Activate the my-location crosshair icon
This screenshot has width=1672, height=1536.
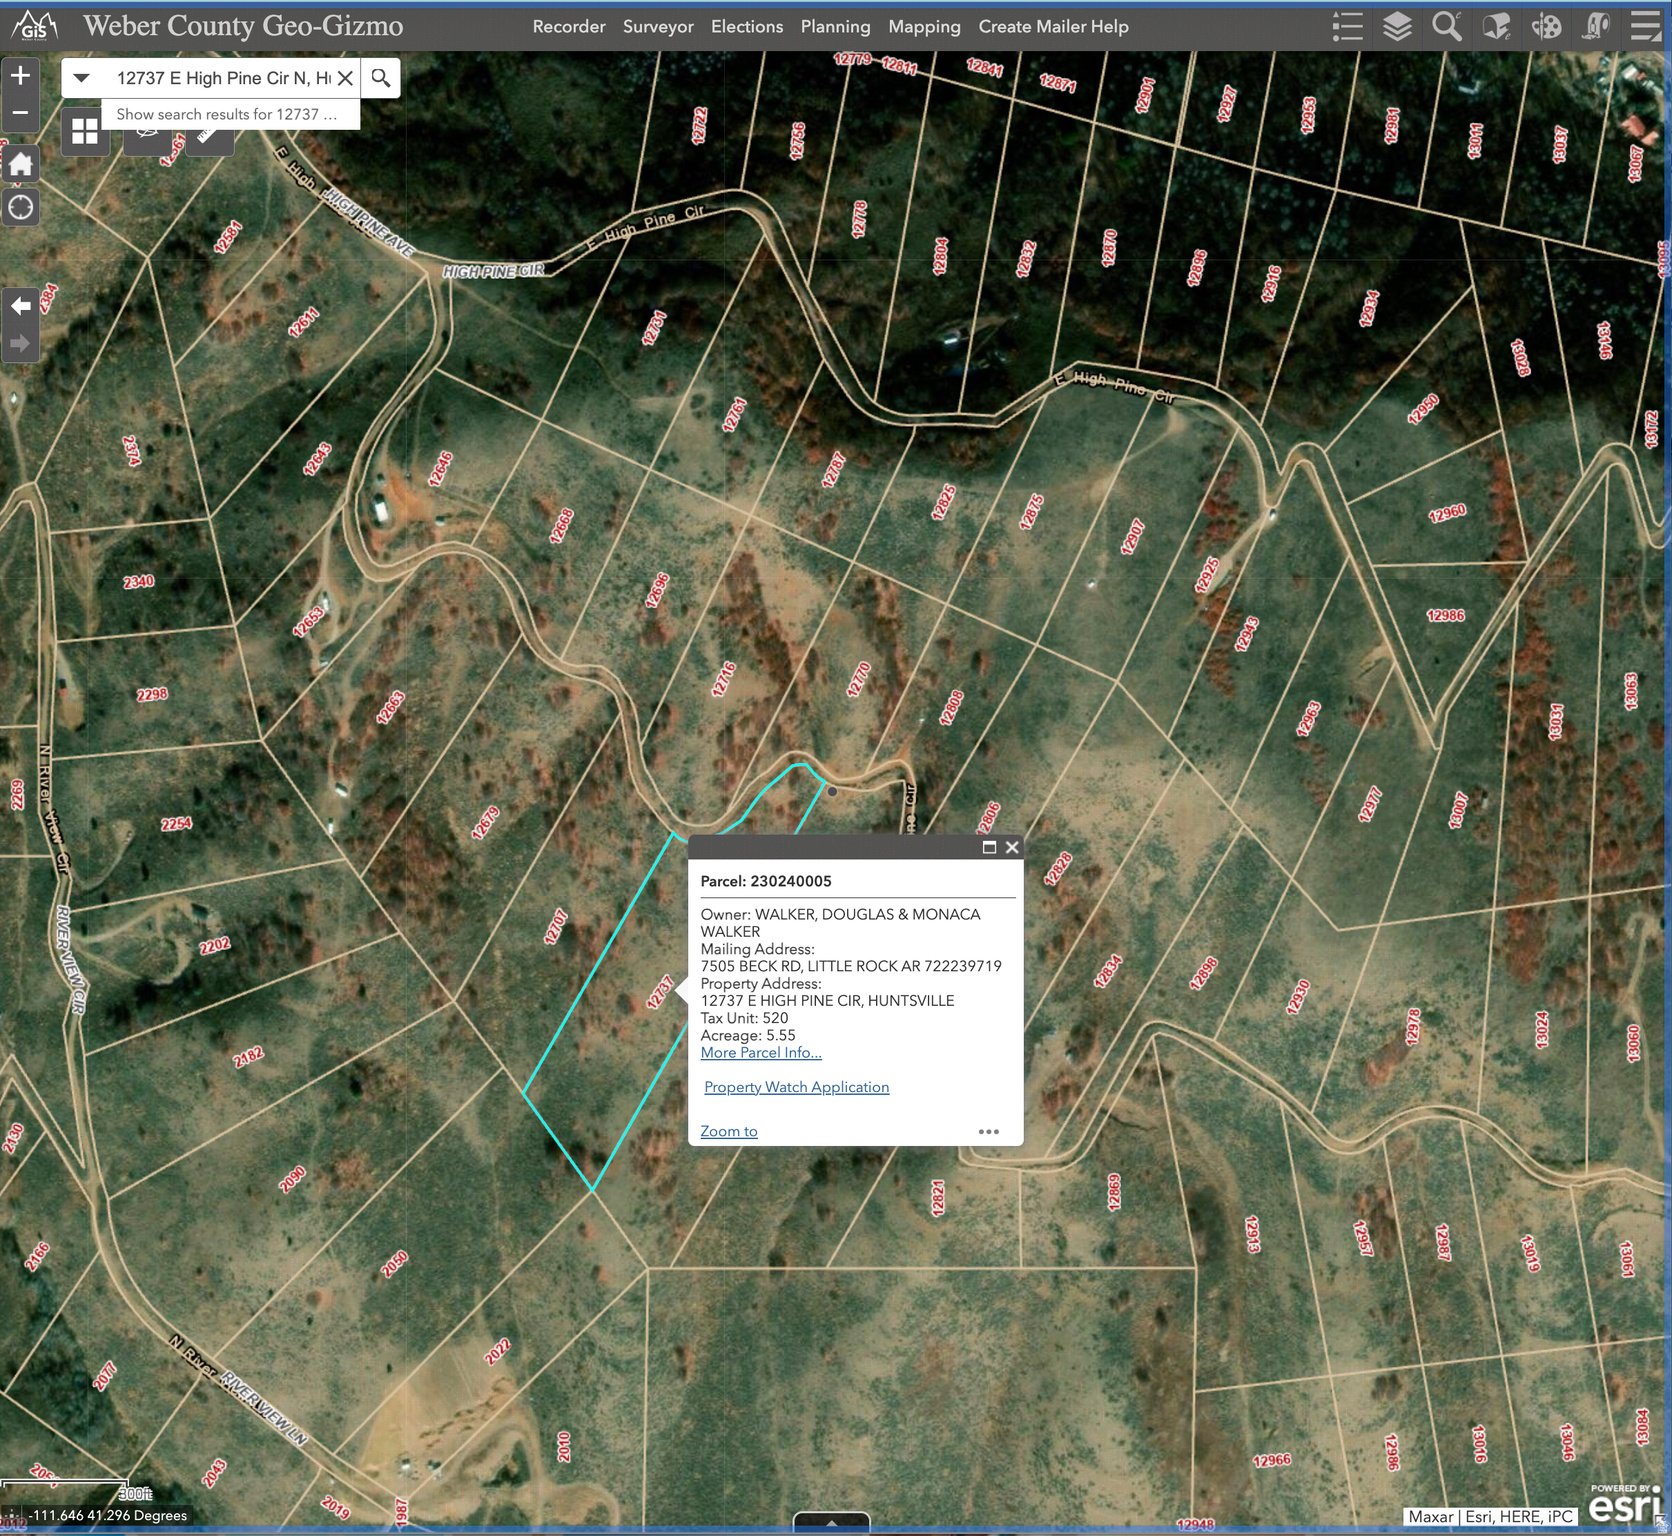point(20,207)
